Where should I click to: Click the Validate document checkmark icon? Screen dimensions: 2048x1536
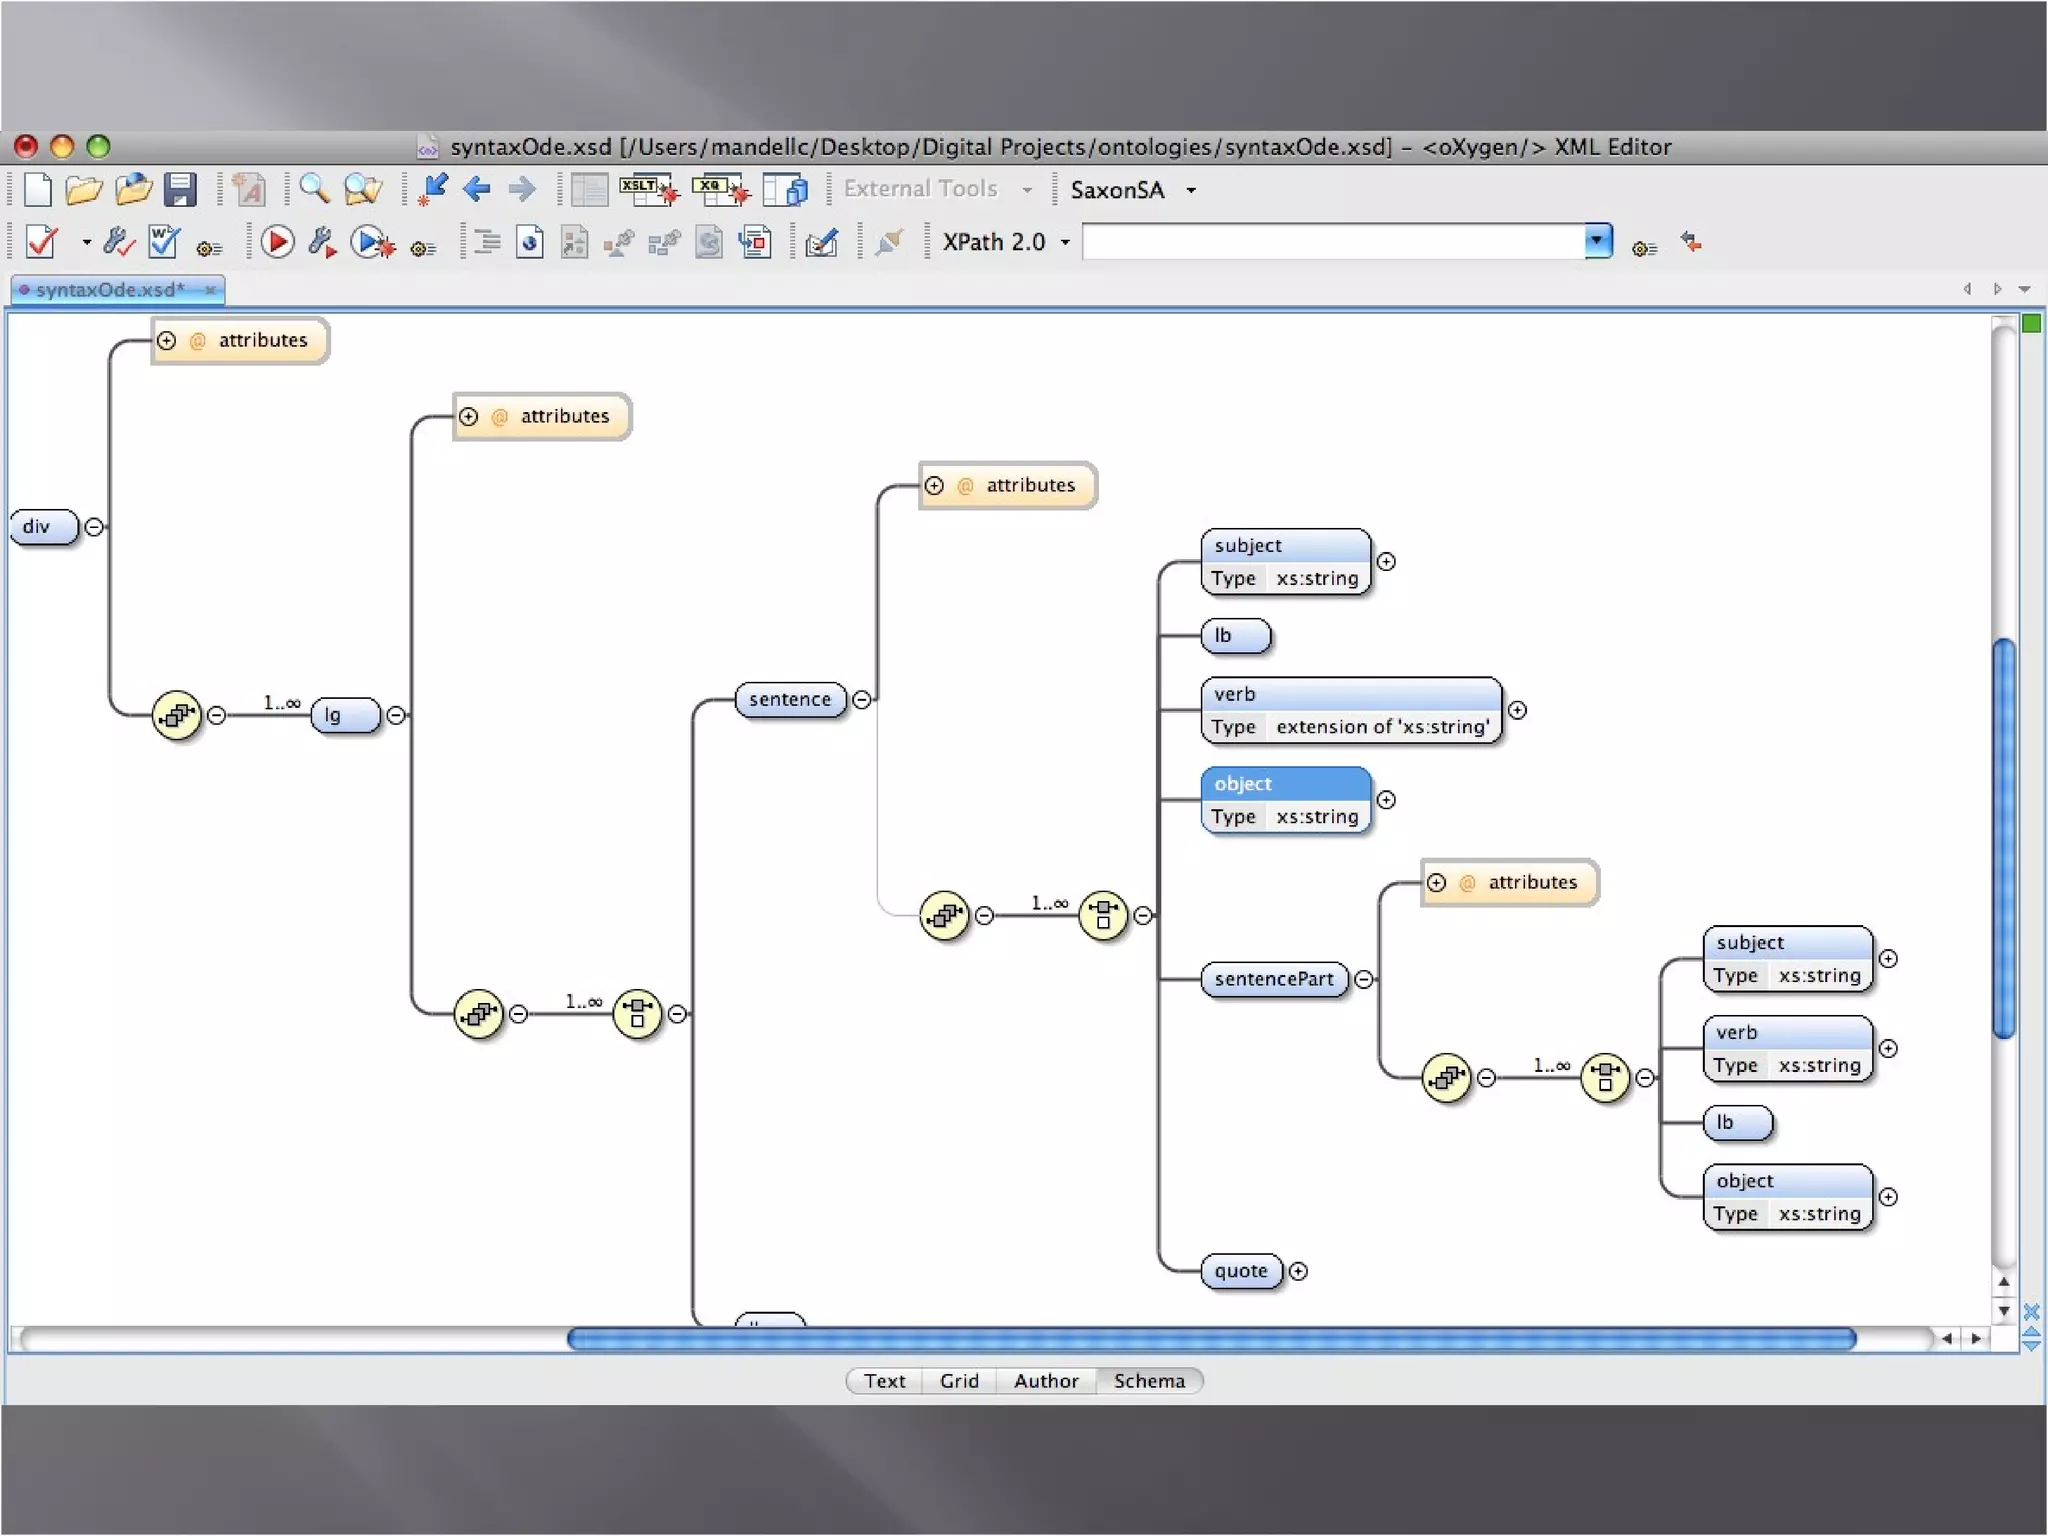pyautogui.click(x=42, y=242)
